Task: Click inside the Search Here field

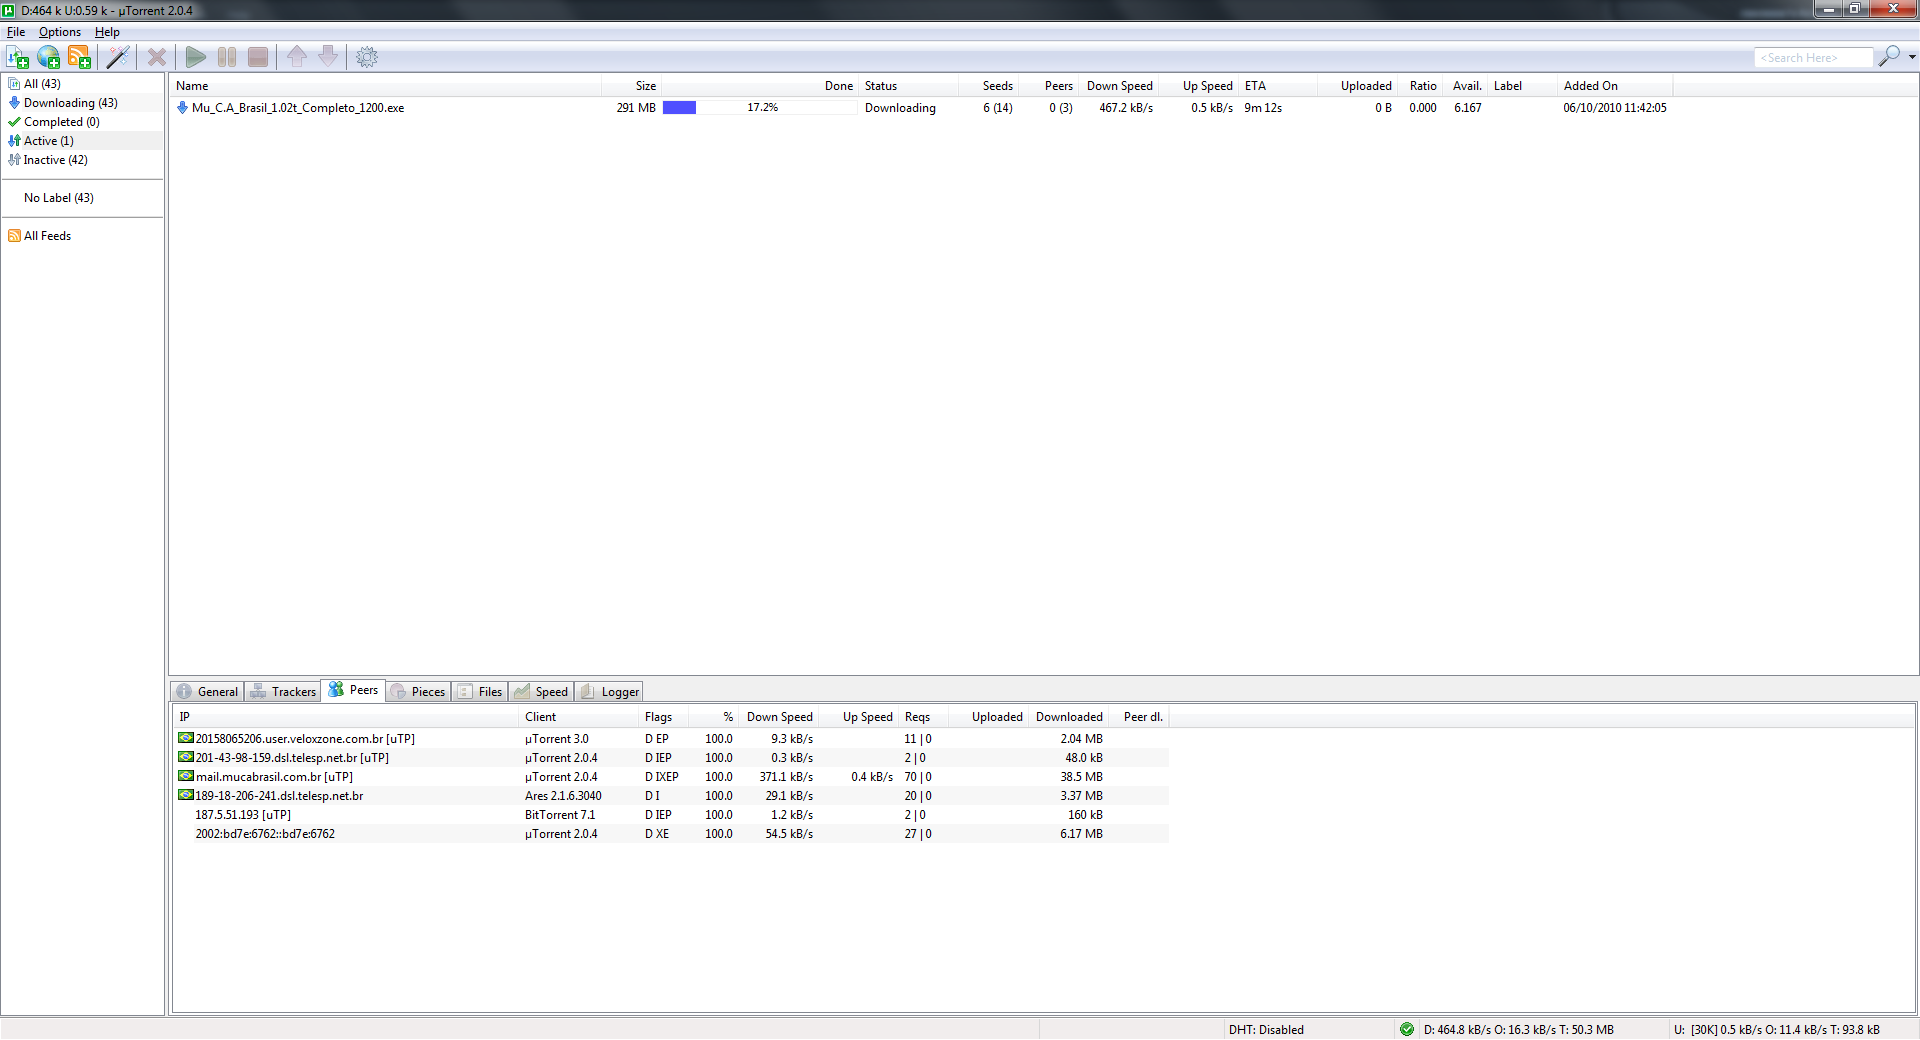Action: point(1811,58)
